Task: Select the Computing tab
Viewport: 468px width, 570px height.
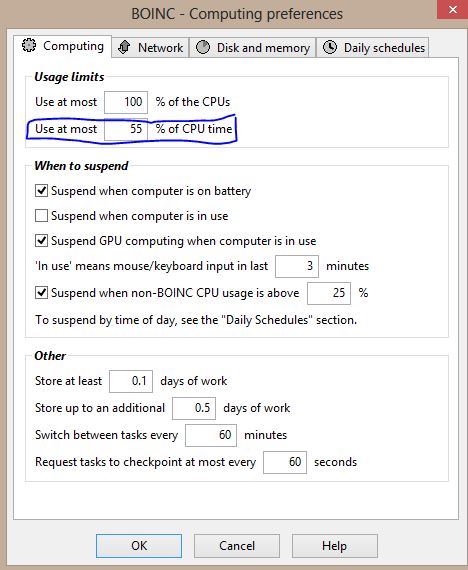Action: (x=63, y=46)
